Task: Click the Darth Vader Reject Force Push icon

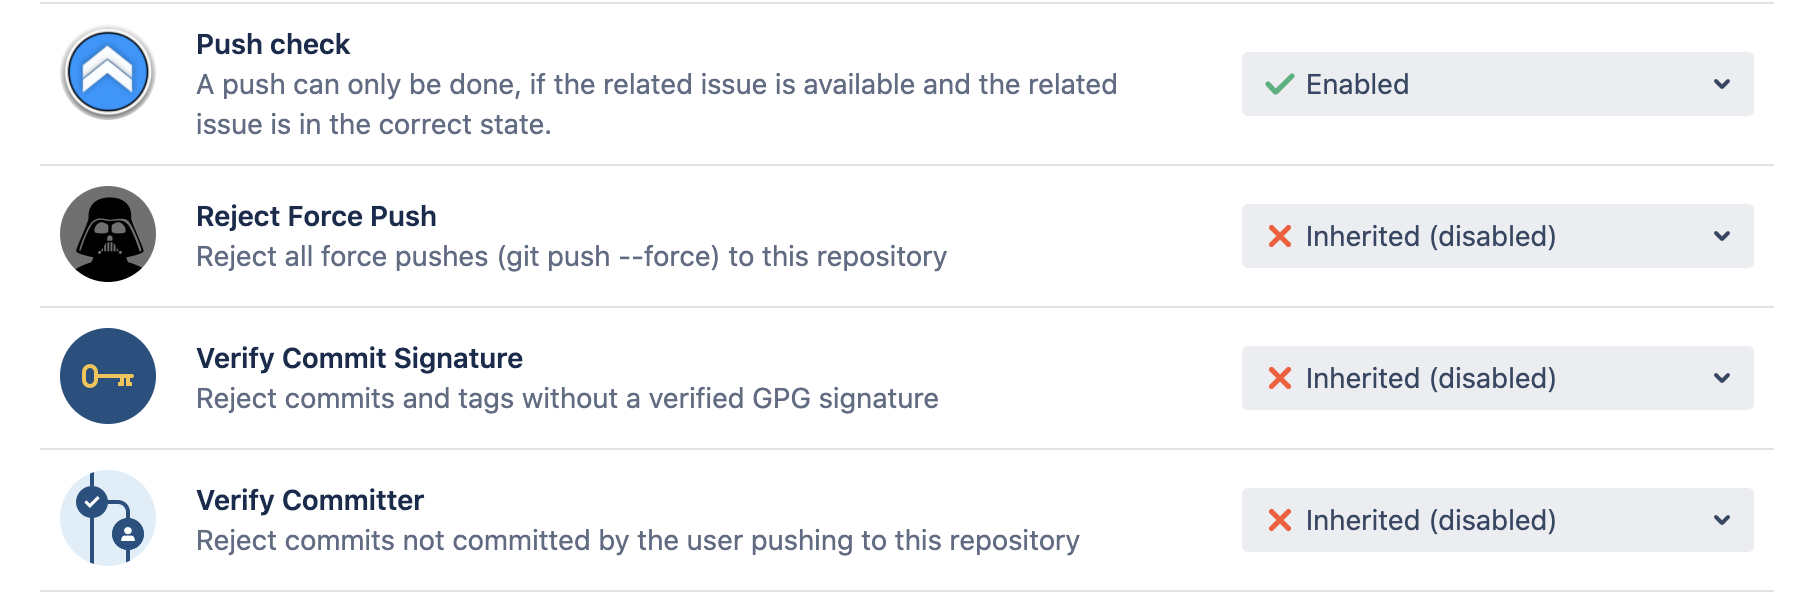Action: pos(108,234)
